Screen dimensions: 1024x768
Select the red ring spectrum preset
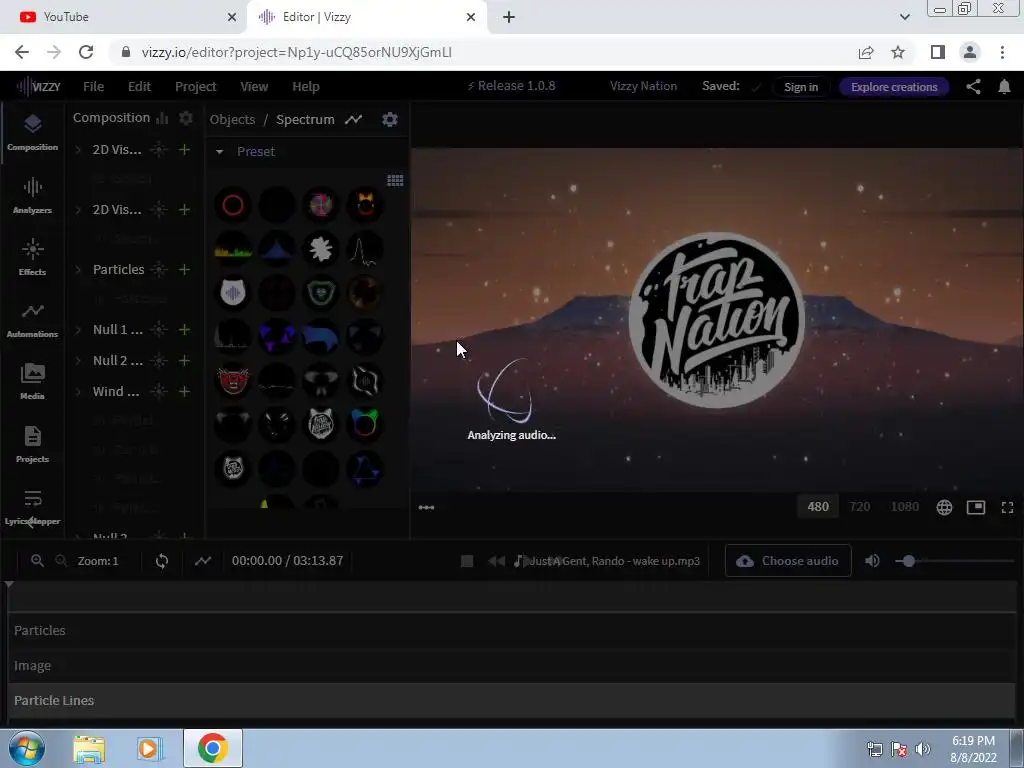point(233,205)
